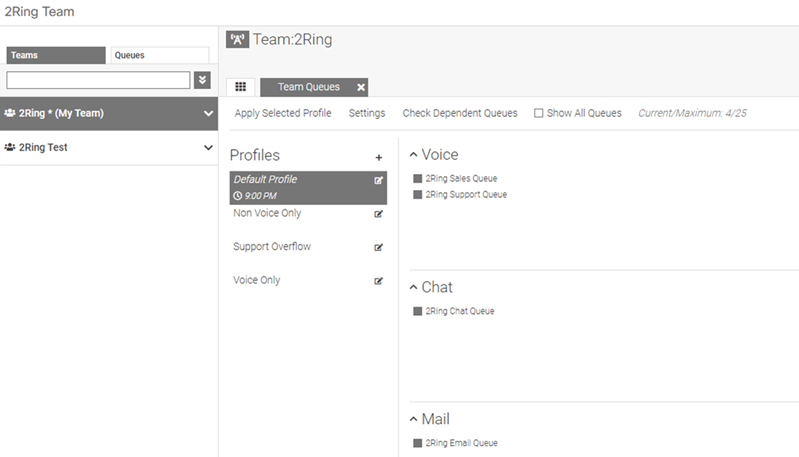The height and width of the screenshot is (457, 799).
Task: Edit the Support Overflow profile
Action: pos(378,247)
